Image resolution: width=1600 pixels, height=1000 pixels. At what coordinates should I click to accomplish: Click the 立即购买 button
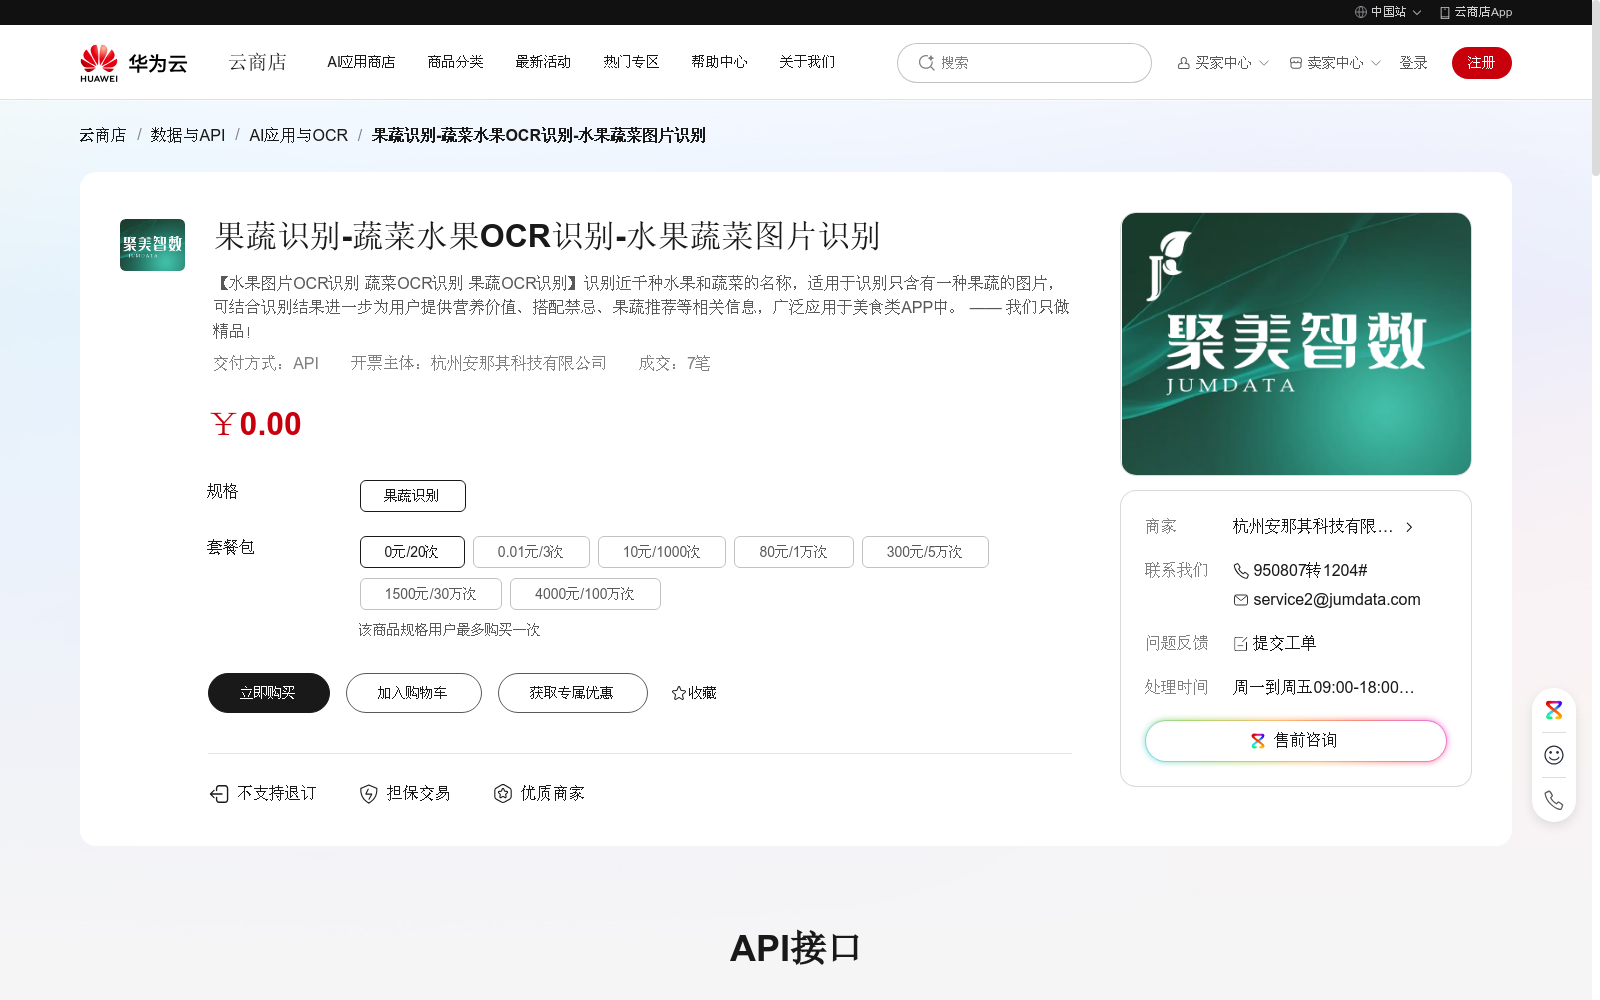pos(269,693)
